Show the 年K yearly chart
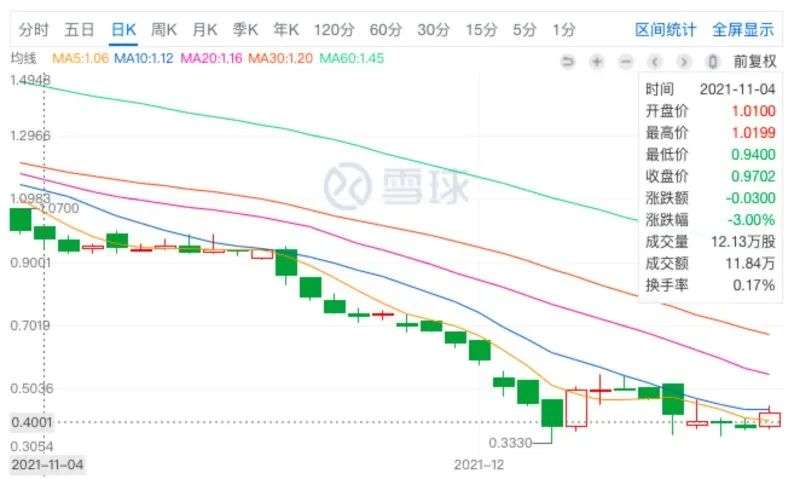This screenshot has width=800, height=479. (x=286, y=30)
